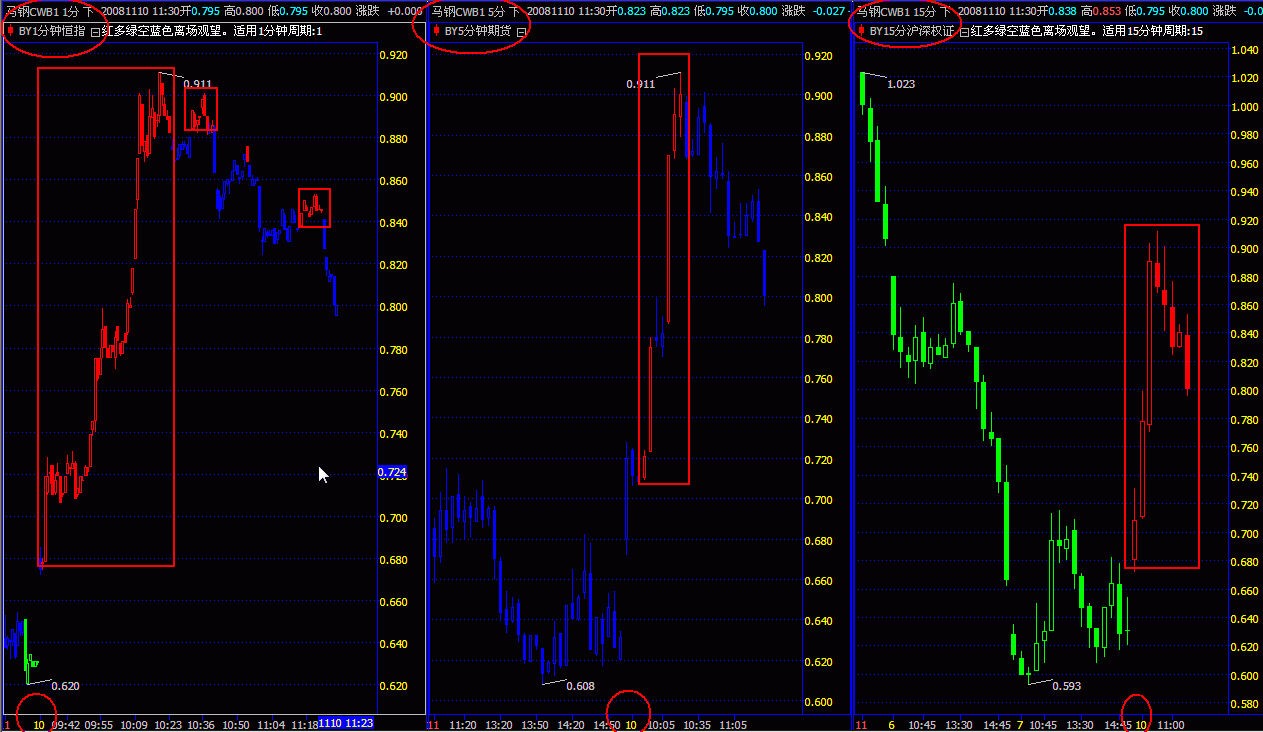Click the red candle icon beside BY15分沪深权证

(x=861, y=31)
